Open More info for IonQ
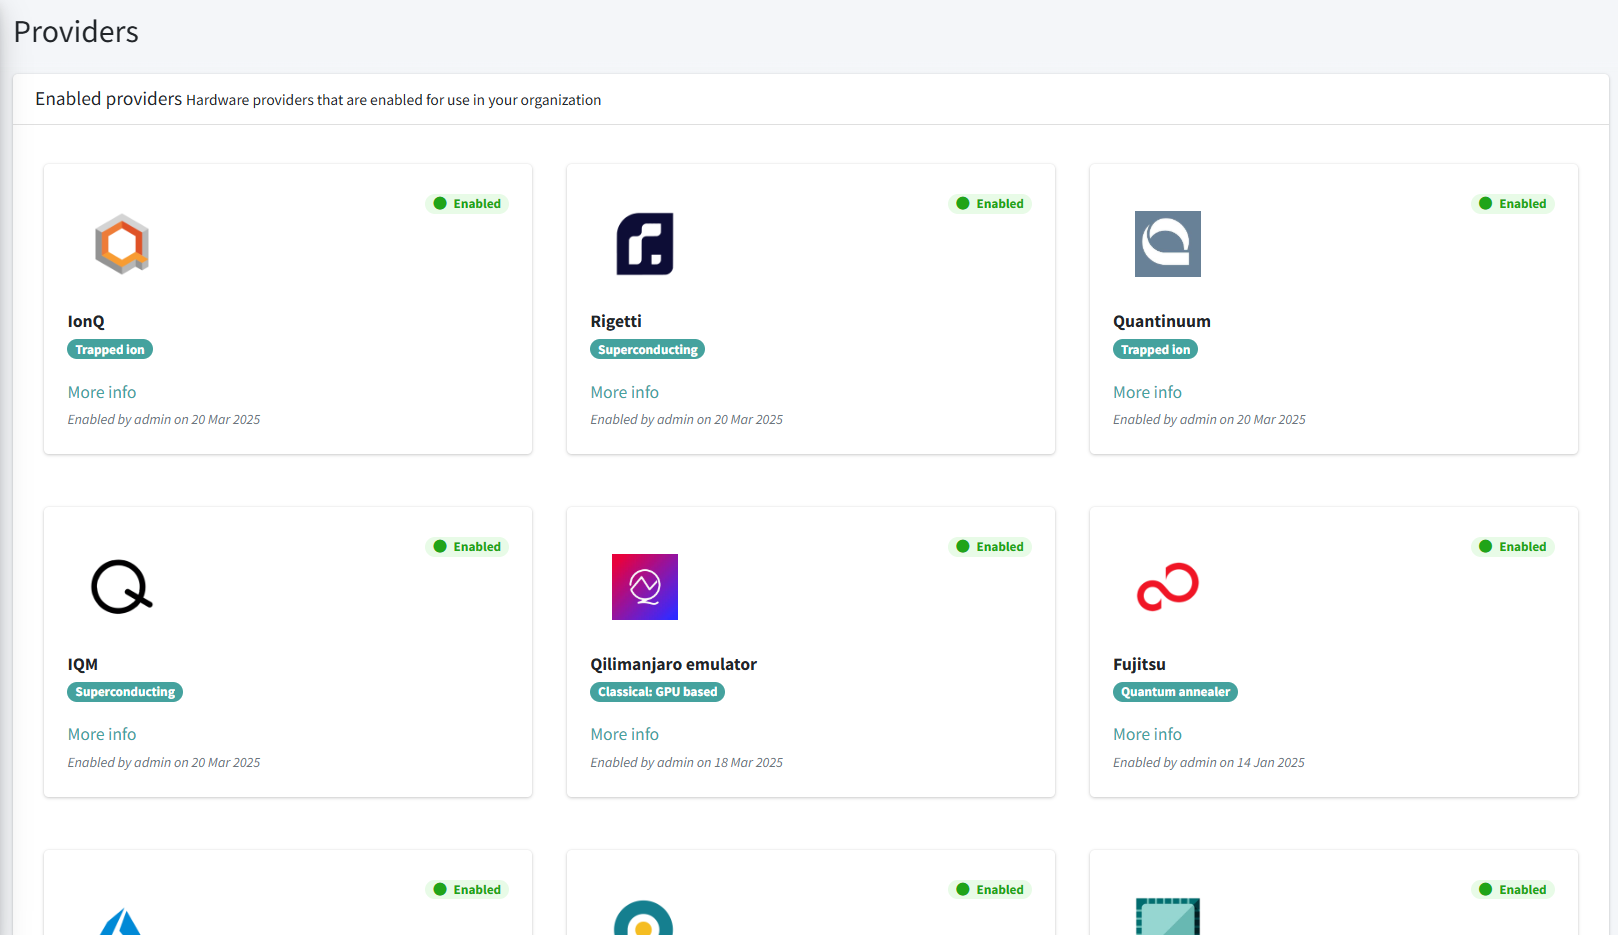The image size is (1618, 935). [102, 391]
